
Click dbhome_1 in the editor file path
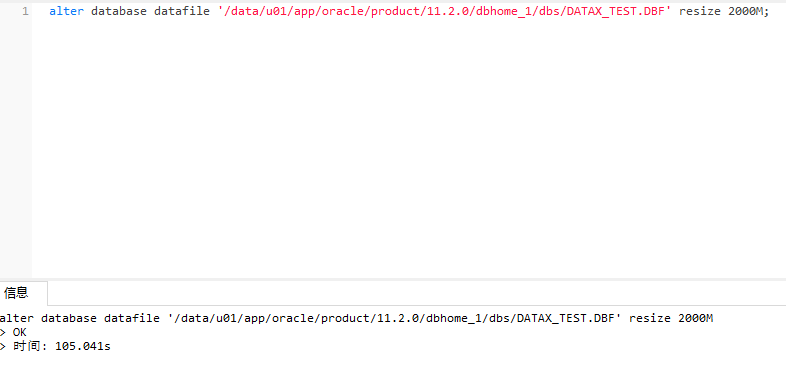(x=504, y=11)
